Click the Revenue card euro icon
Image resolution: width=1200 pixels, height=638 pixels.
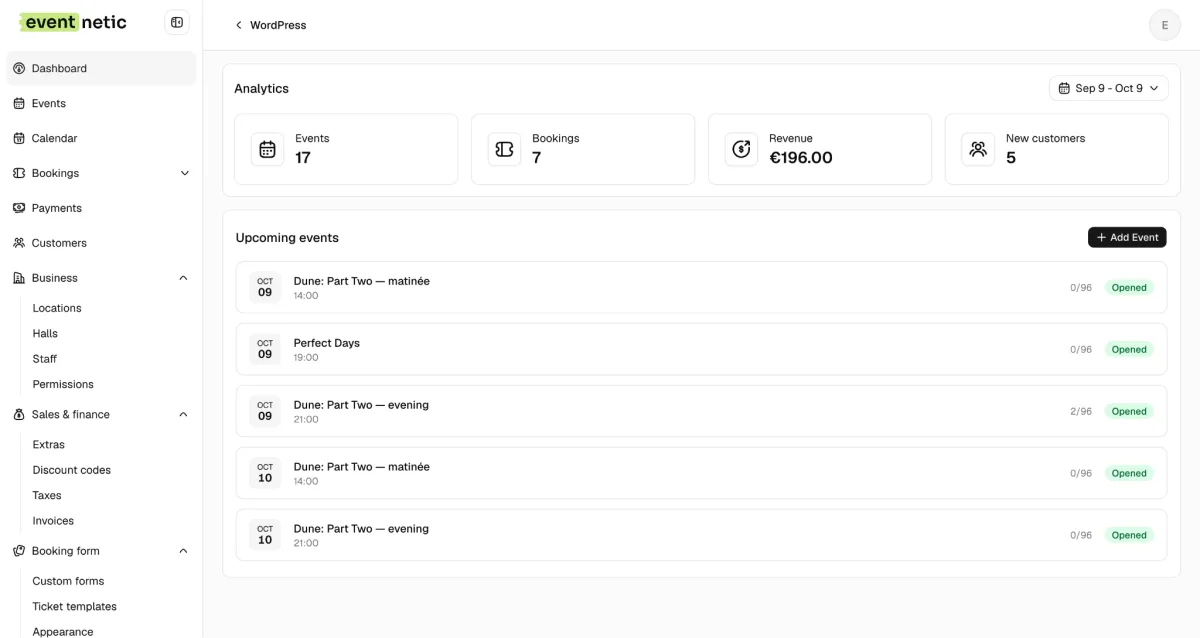pos(741,149)
